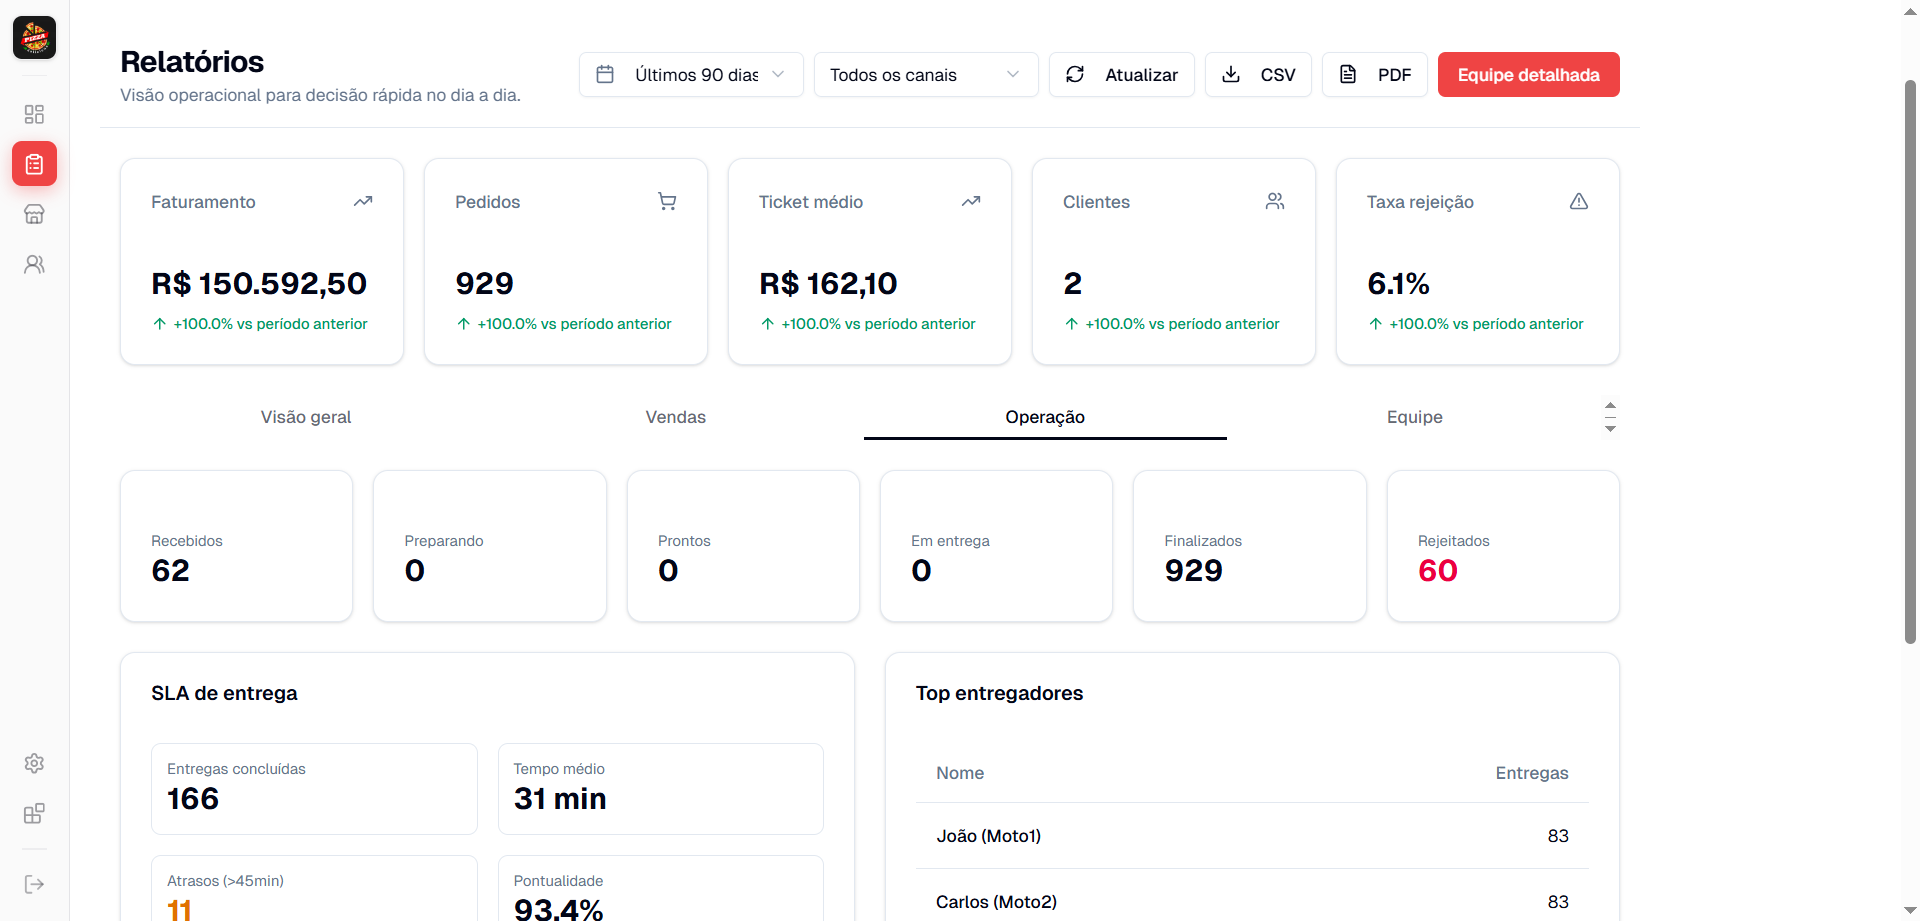Open Settings via the gear icon
Viewport: 1920px width, 921px height.
tap(34, 763)
